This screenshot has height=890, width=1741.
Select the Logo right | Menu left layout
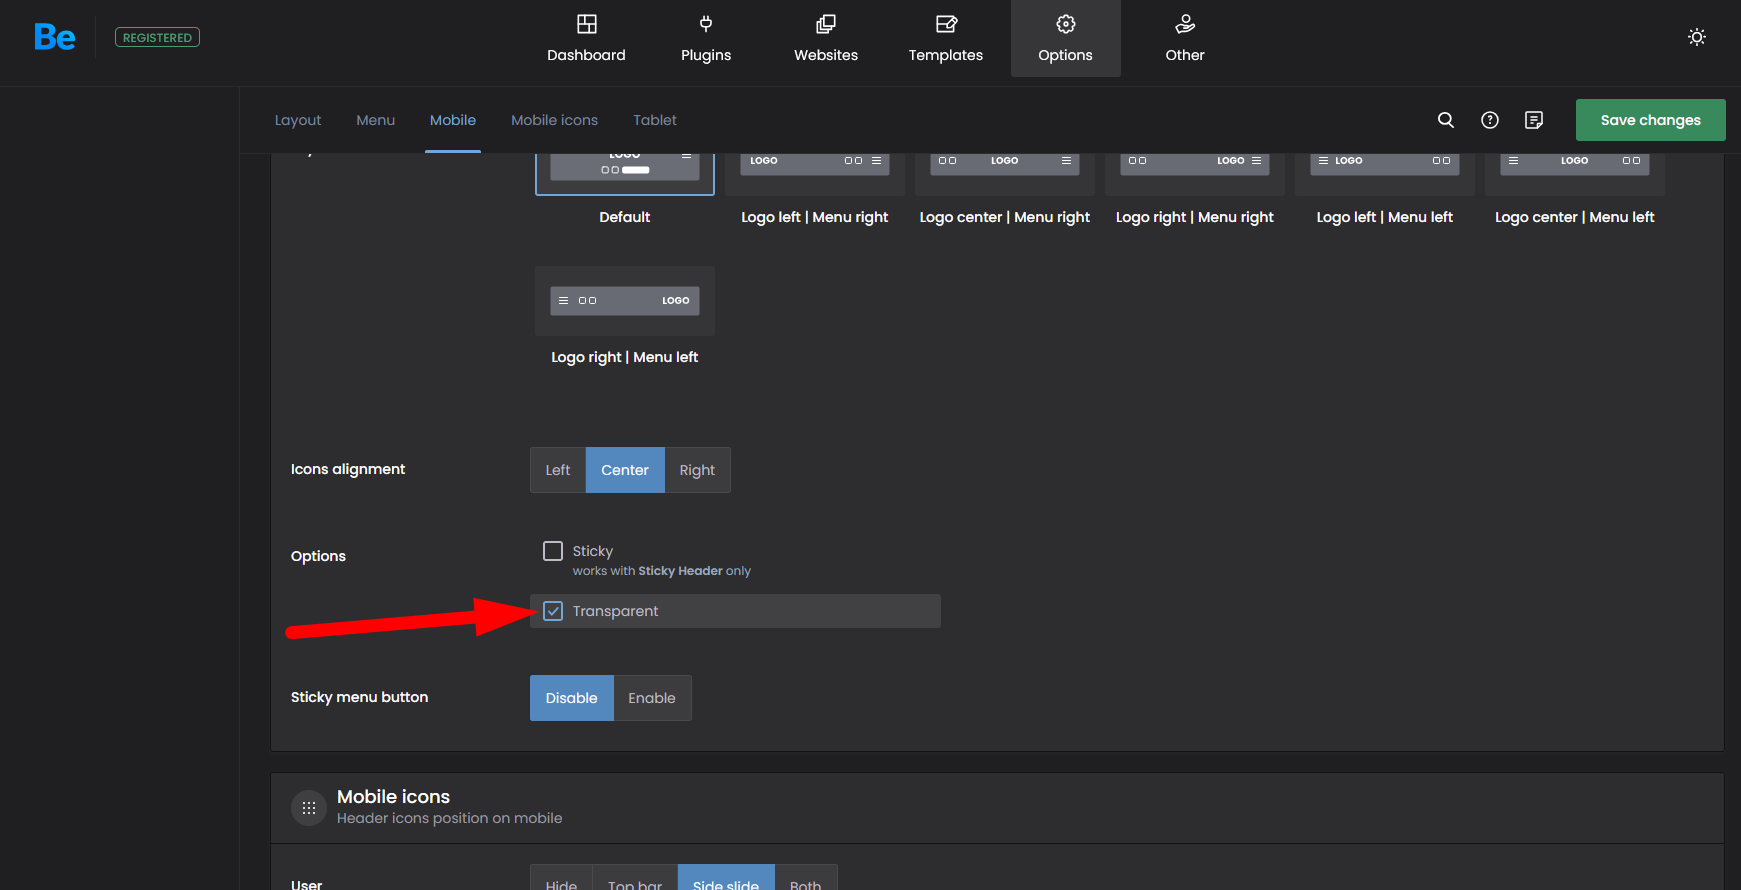(x=625, y=301)
